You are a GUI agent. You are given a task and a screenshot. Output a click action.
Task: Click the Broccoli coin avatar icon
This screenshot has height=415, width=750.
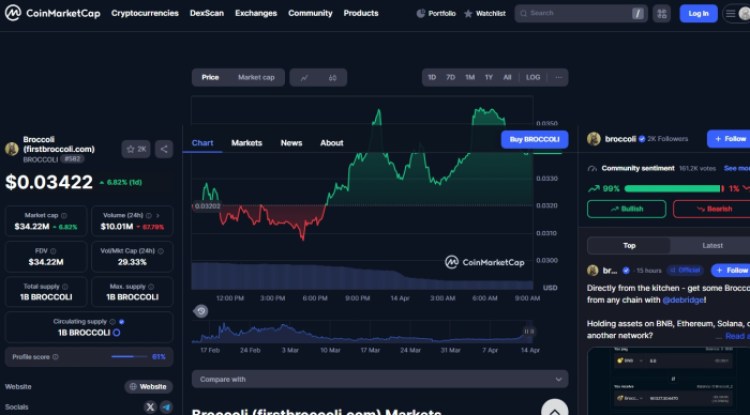pos(11,149)
